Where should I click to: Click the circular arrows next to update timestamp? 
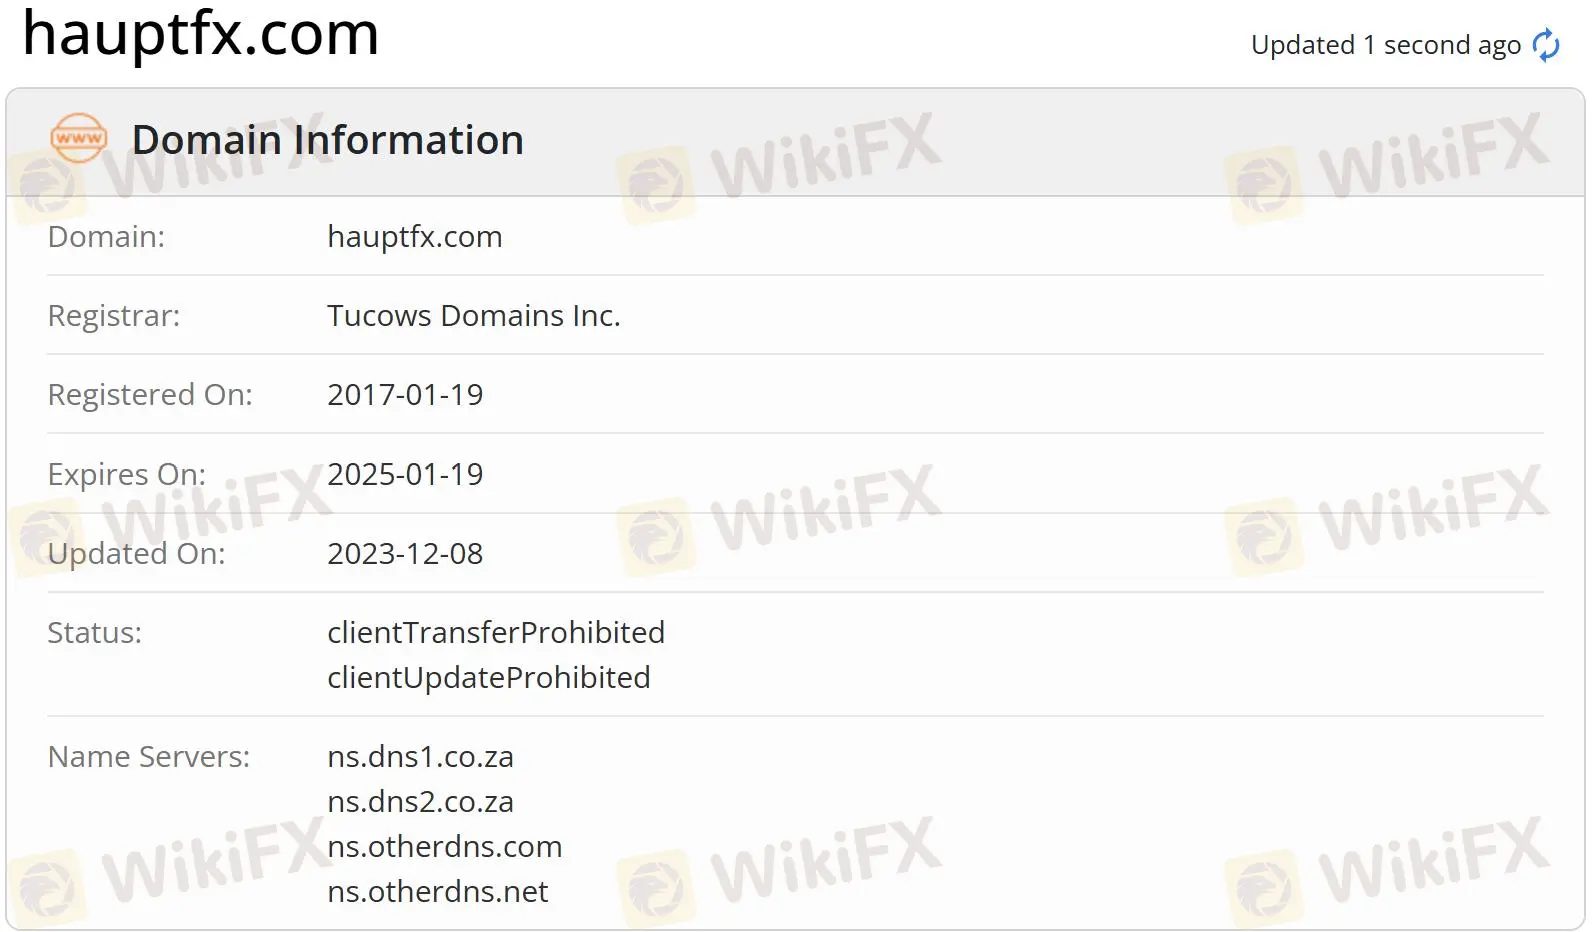tap(1545, 44)
